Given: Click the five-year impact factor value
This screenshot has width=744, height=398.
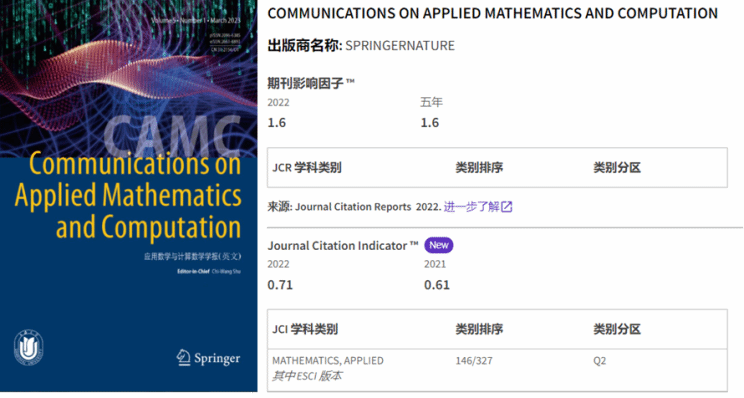Looking at the screenshot, I should [429, 123].
